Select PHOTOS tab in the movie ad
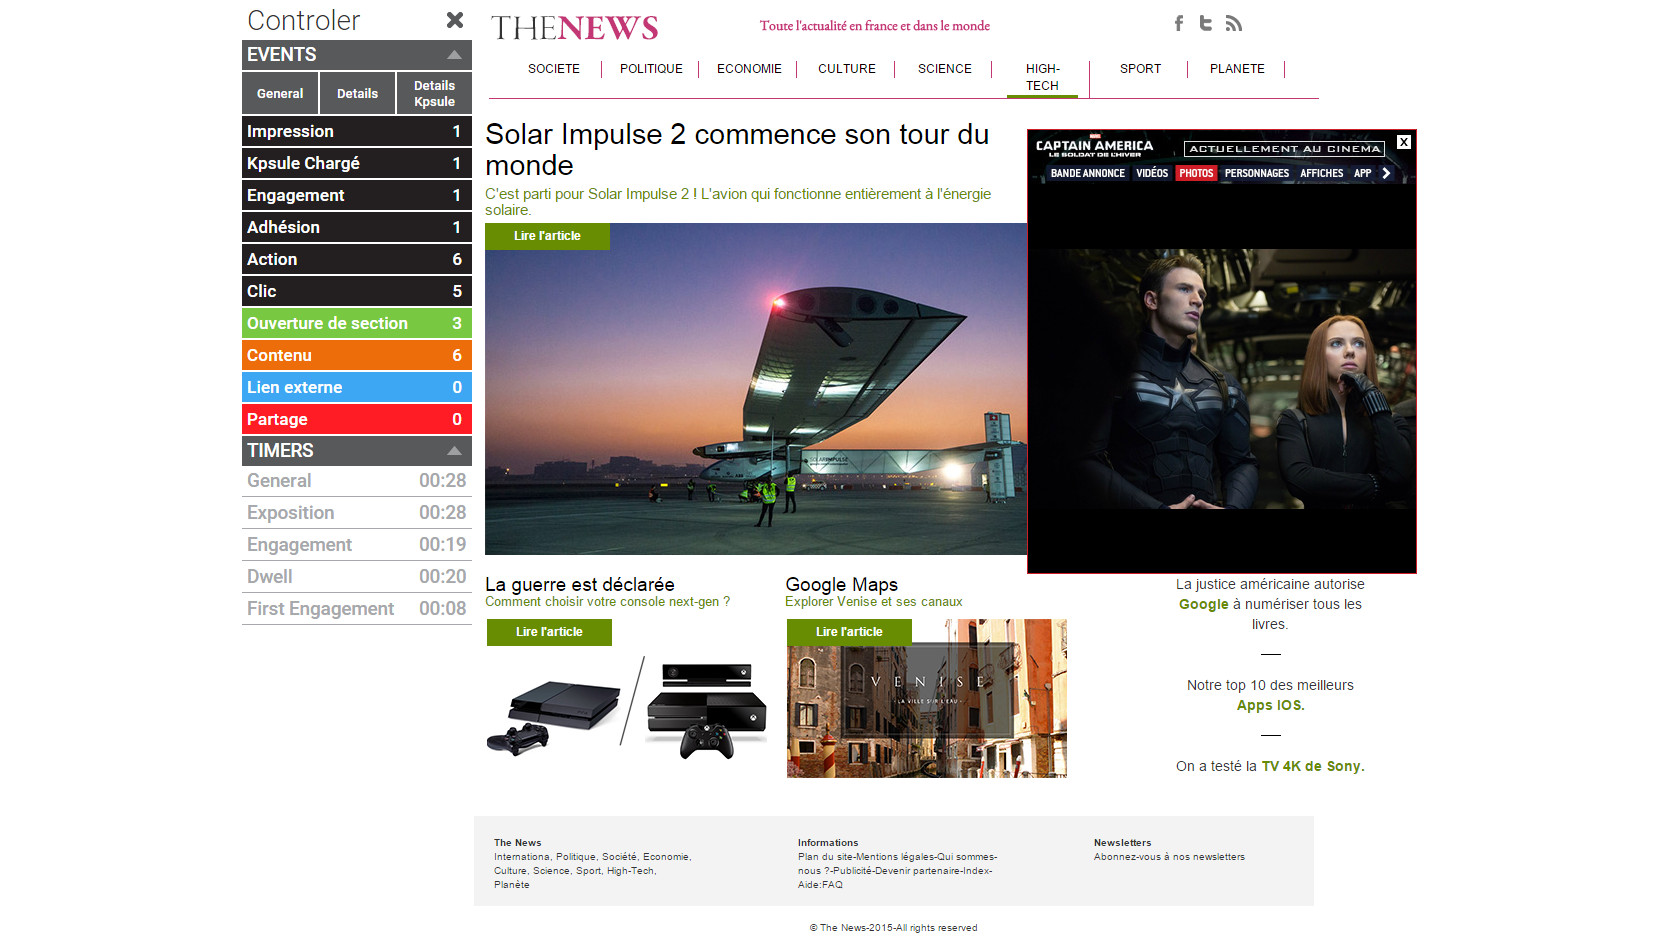 coord(1196,173)
